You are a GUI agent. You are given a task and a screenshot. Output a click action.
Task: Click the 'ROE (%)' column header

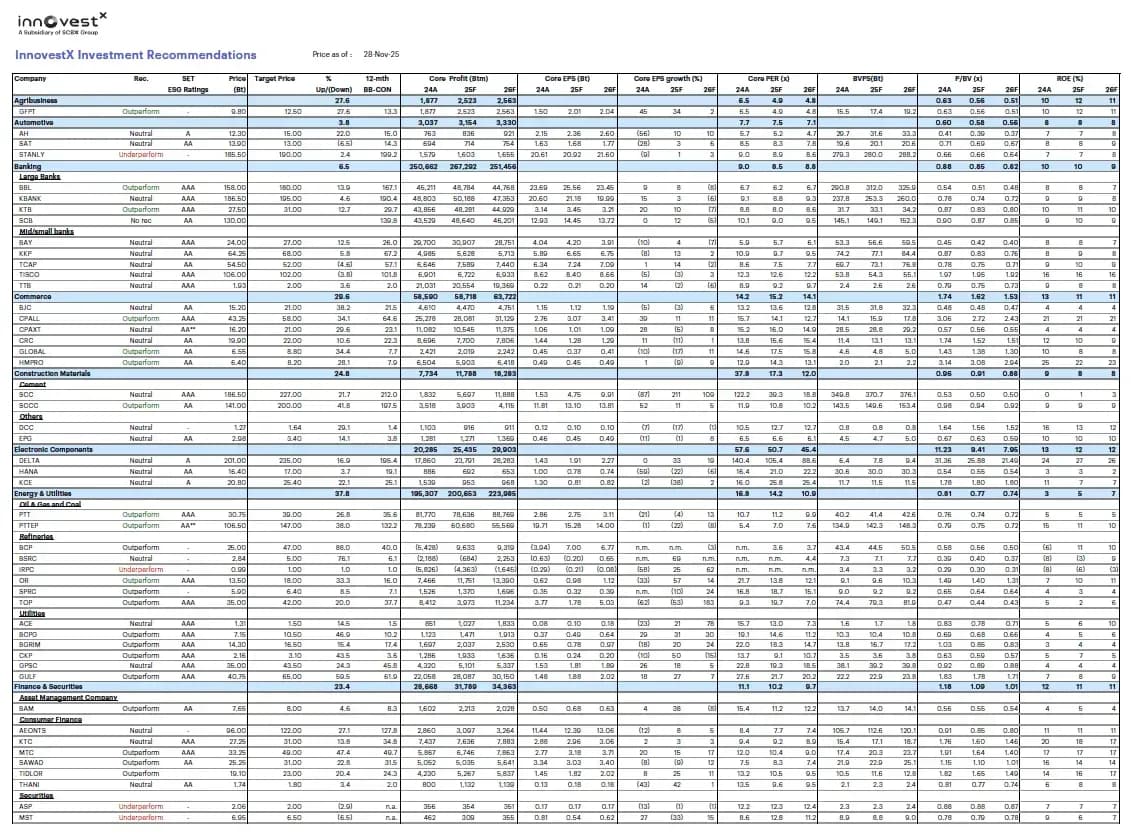(x=1070, y=78)
